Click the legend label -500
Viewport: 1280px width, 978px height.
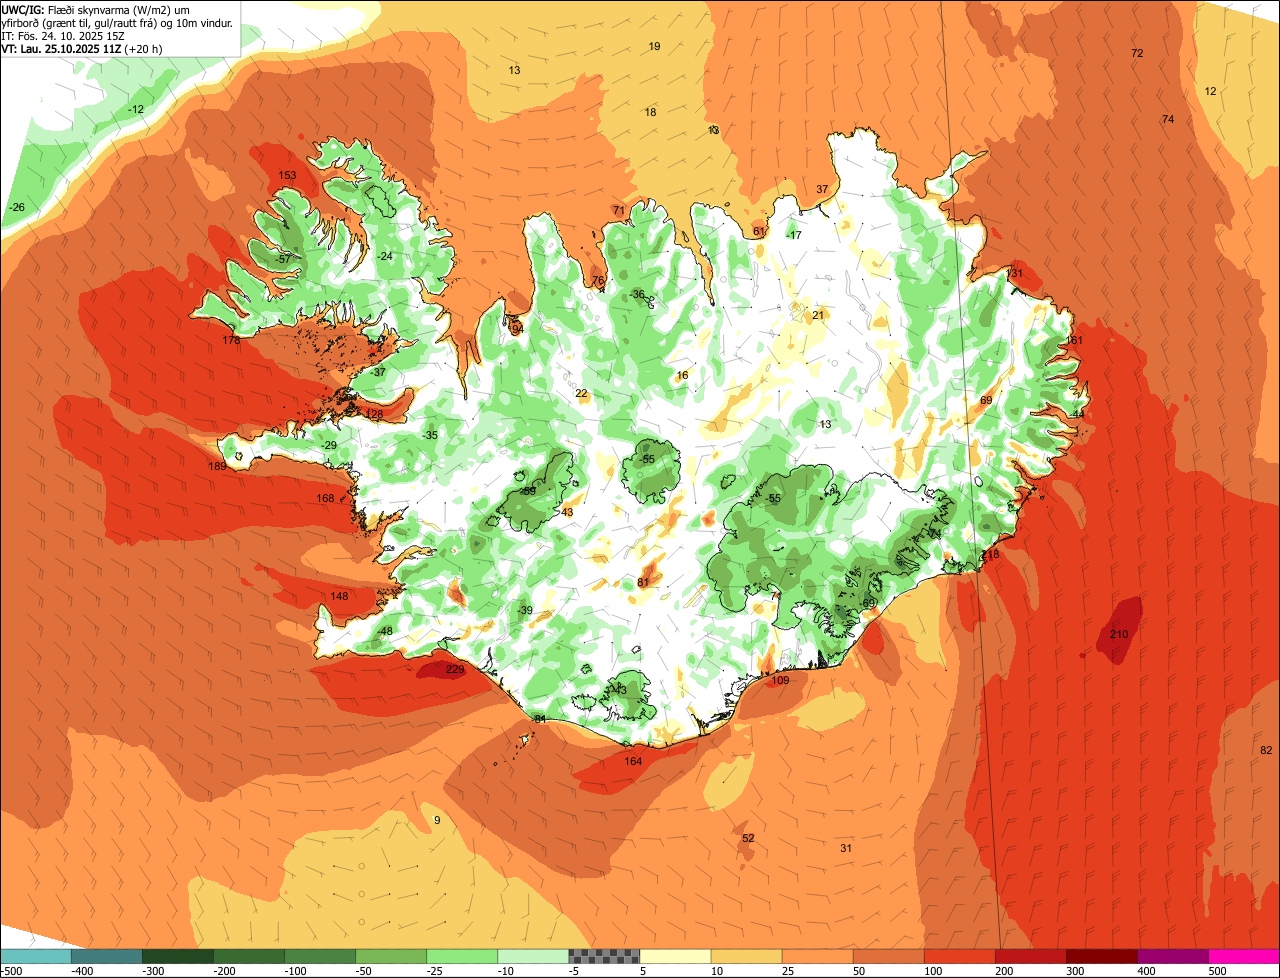point(12,971)
